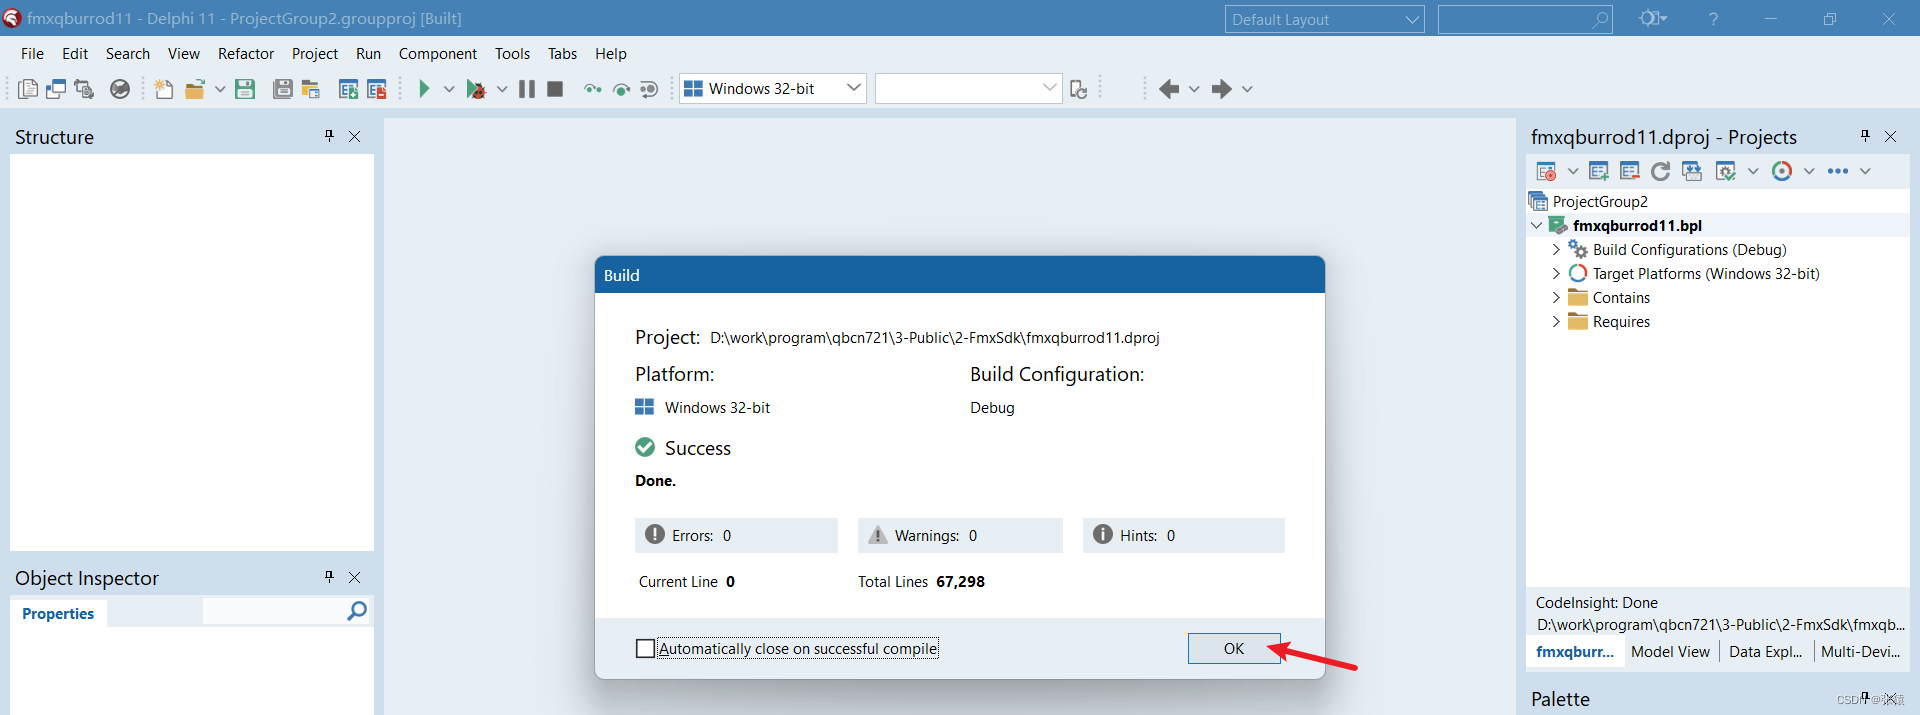This screenshot has width=1920, height=715.
Task: Click the build options gear-check icon
Action: [1726, 171]
